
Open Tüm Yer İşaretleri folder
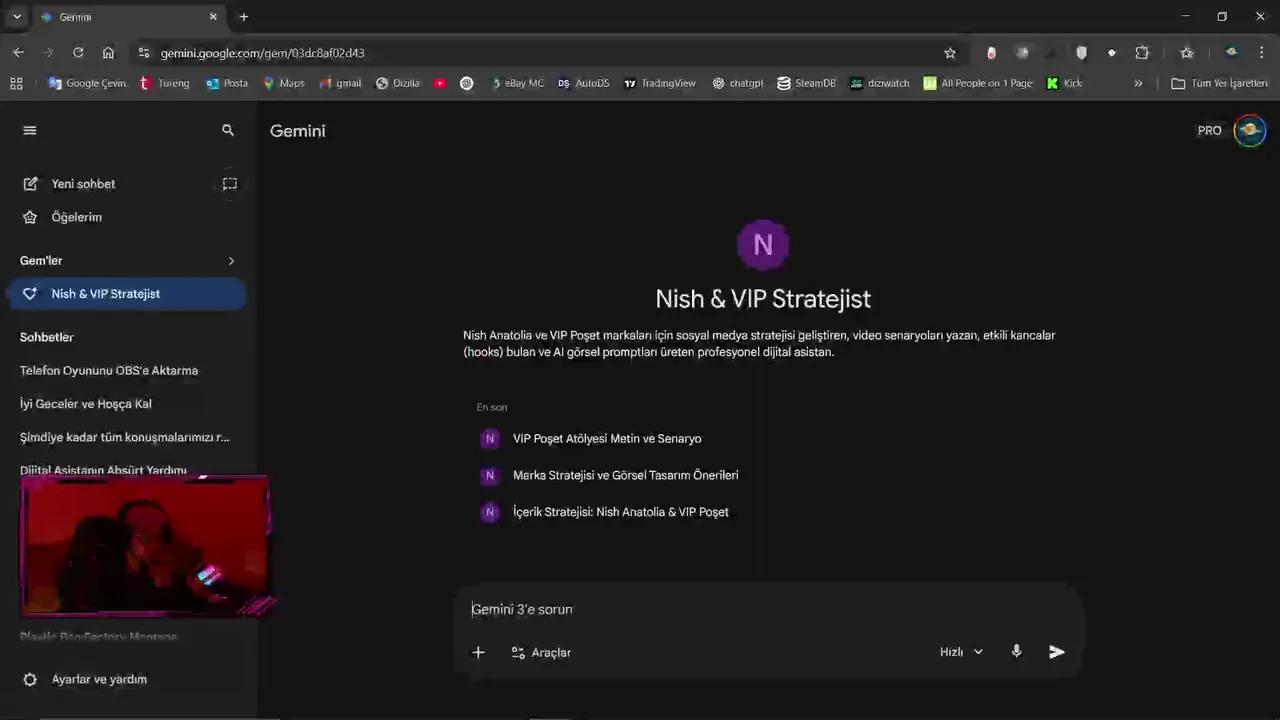[1220, 84]
